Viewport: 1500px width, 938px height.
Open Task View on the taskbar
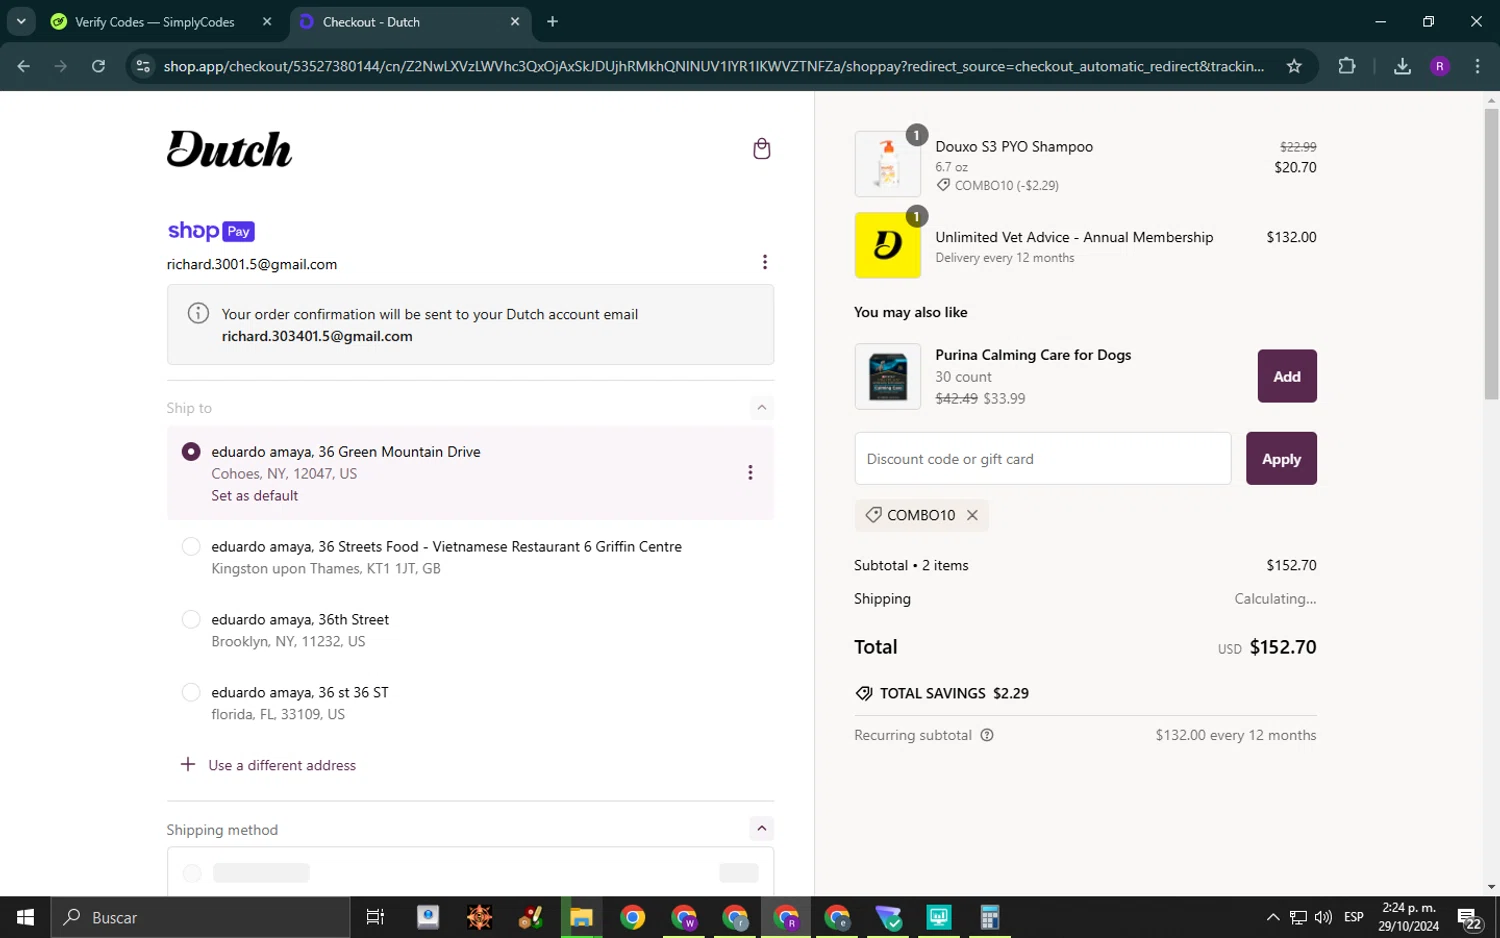[x=375, y=917]
